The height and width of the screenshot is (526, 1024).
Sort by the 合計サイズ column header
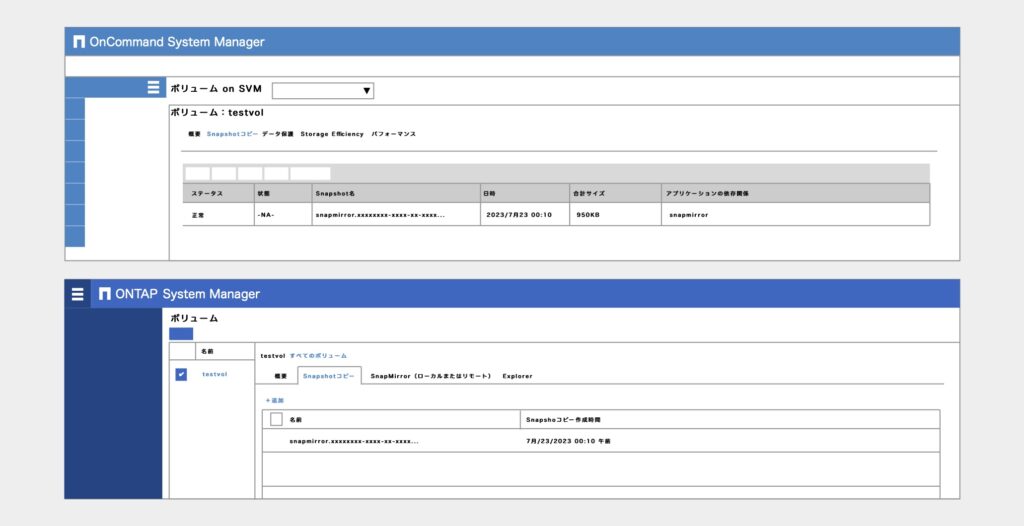click(x=587, y=193)
